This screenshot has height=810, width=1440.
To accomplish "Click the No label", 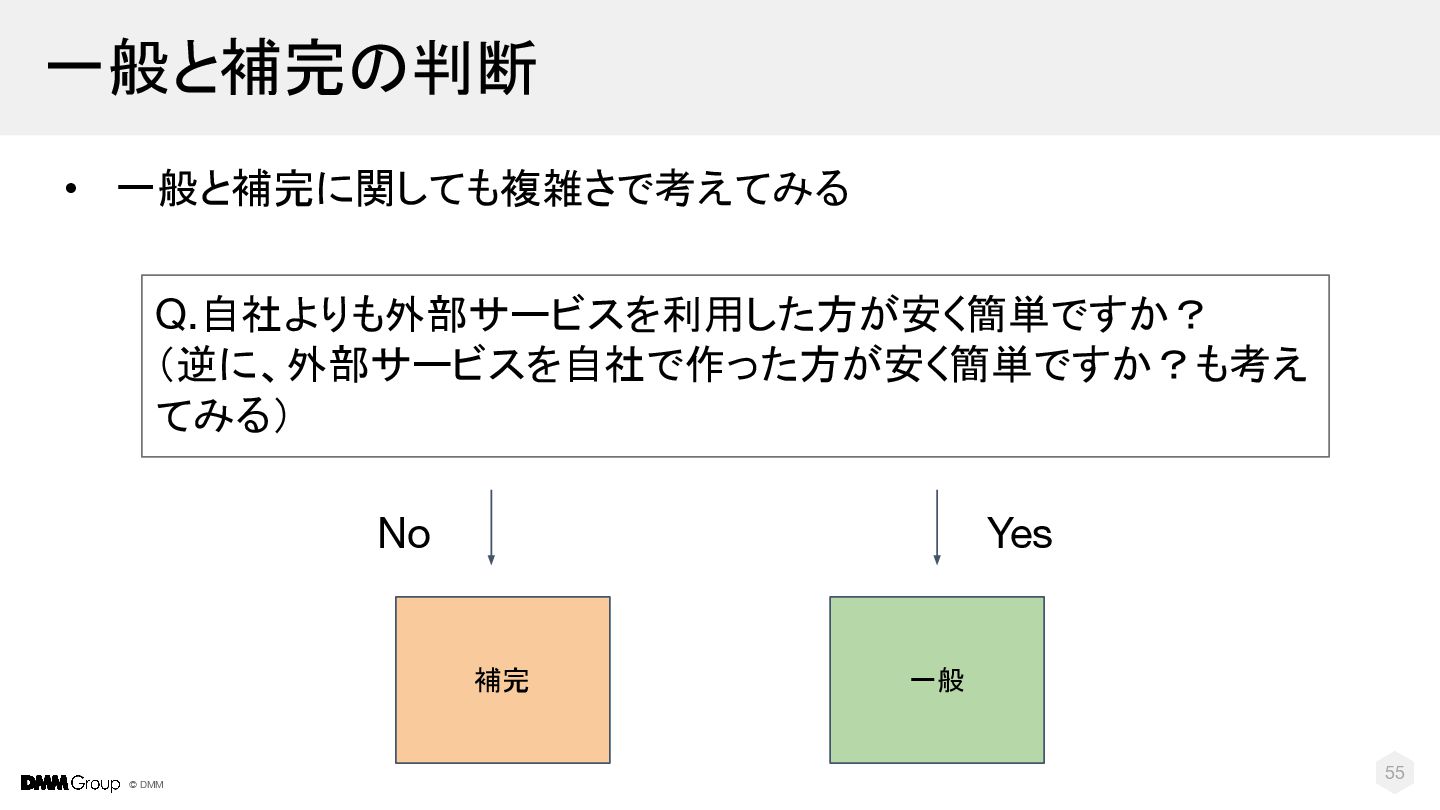I will (x=404, y=534).
